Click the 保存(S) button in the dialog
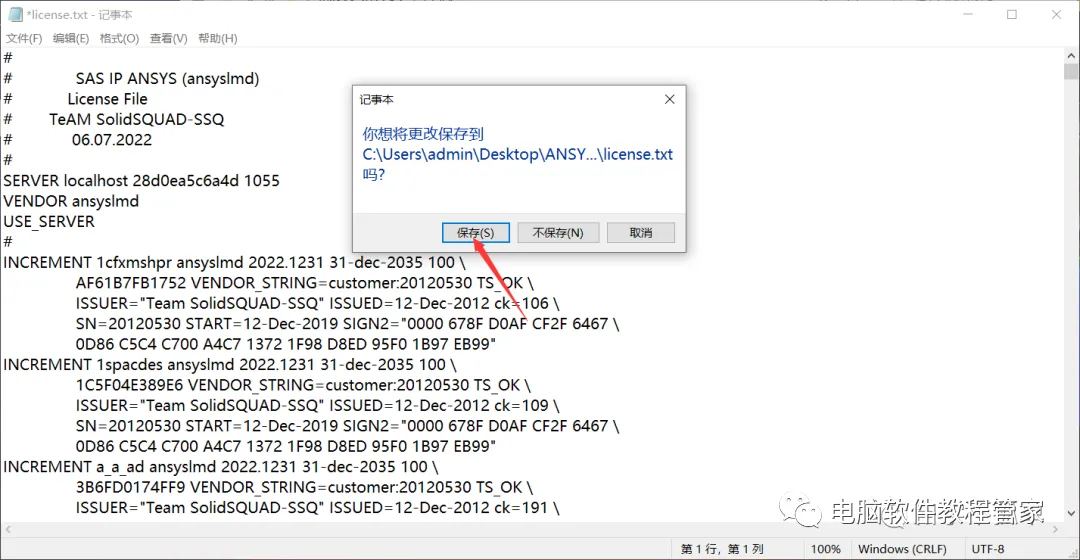 pos(475,233)
